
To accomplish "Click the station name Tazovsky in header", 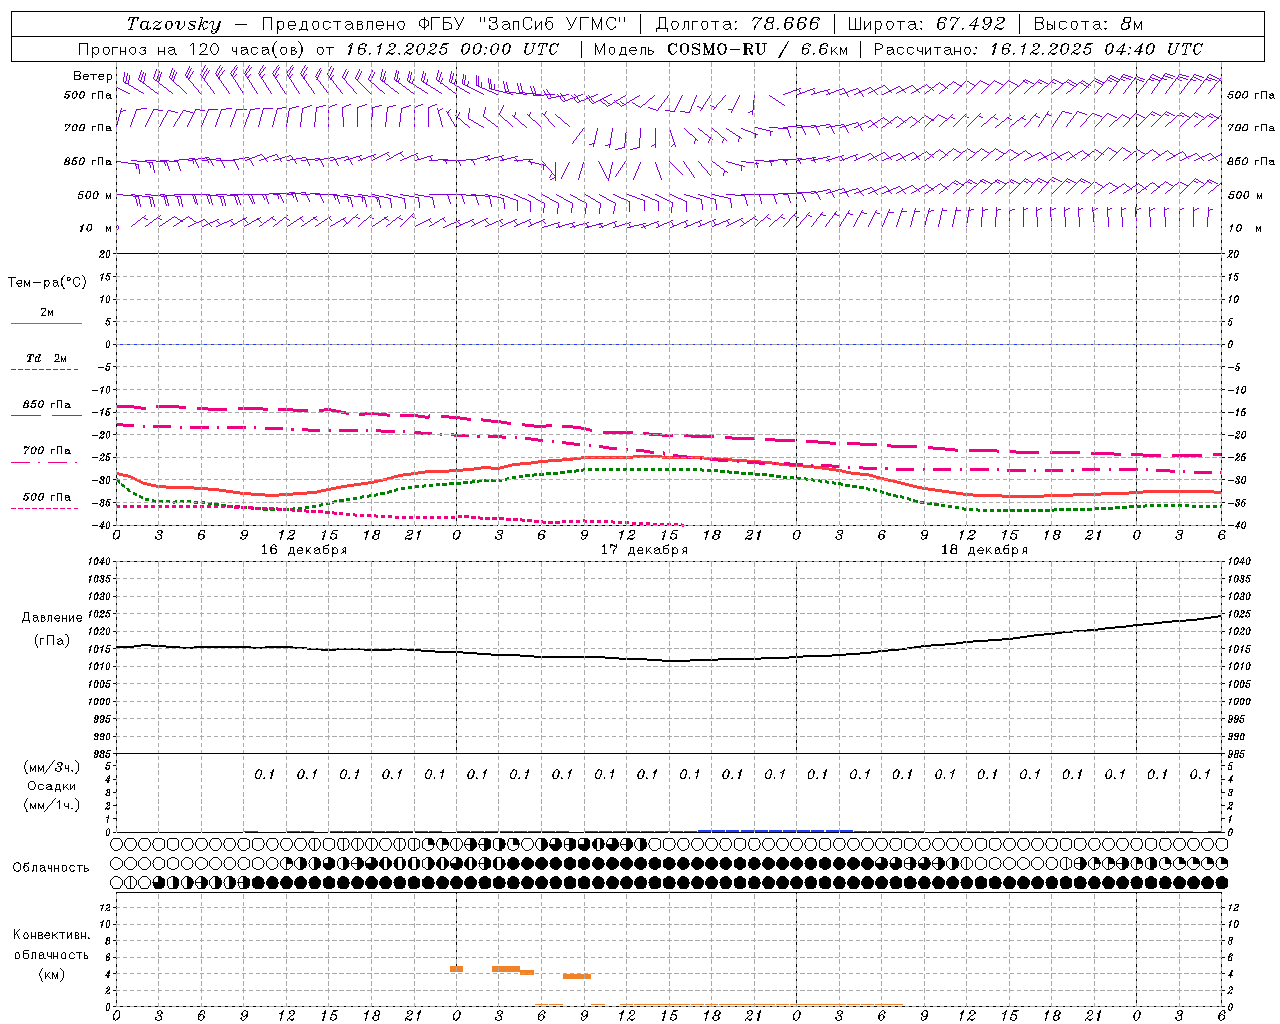I will pos(174,24).
